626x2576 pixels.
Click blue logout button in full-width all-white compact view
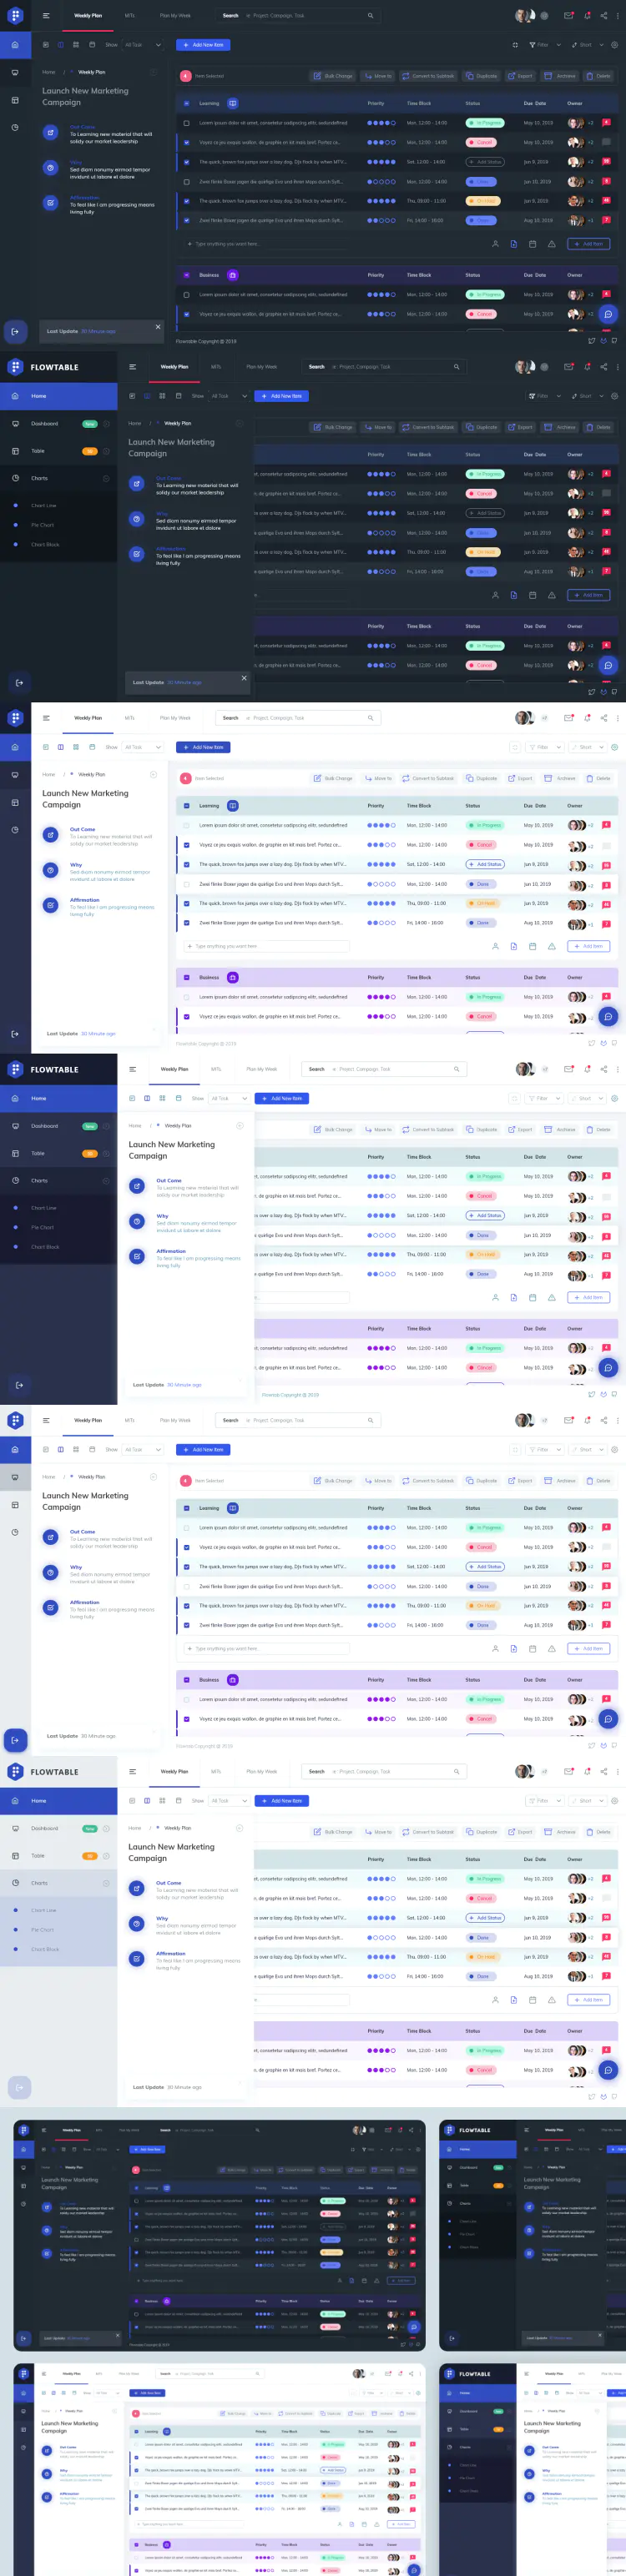[x=14, y=1741]
